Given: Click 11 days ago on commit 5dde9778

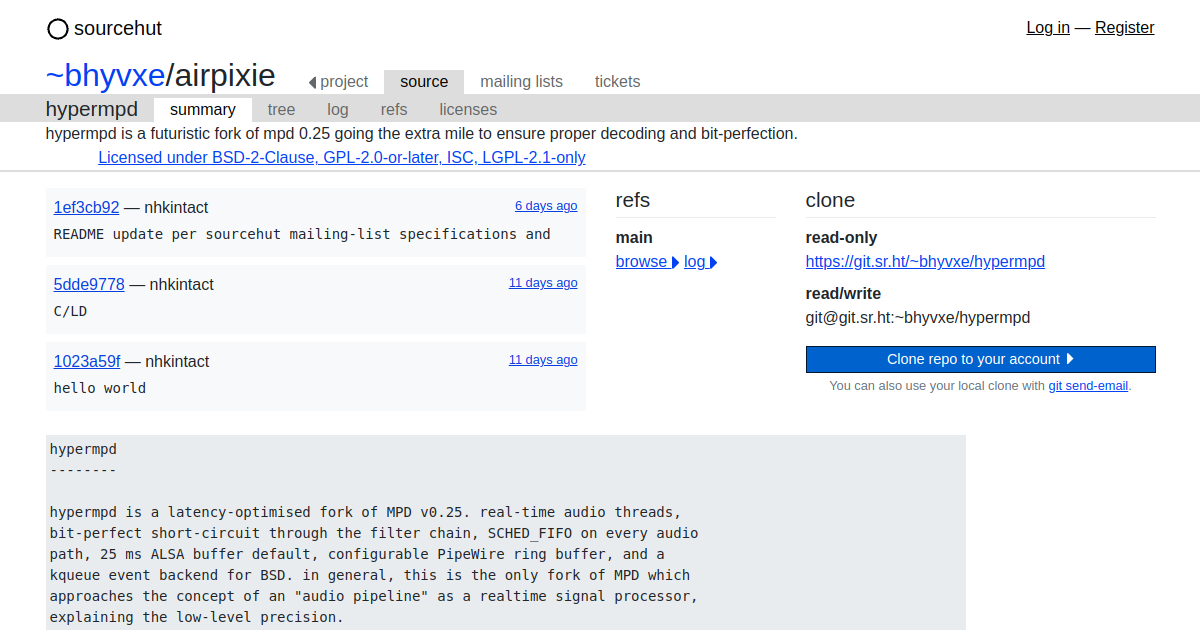Looking at the screenshot, I should (543, 283).
